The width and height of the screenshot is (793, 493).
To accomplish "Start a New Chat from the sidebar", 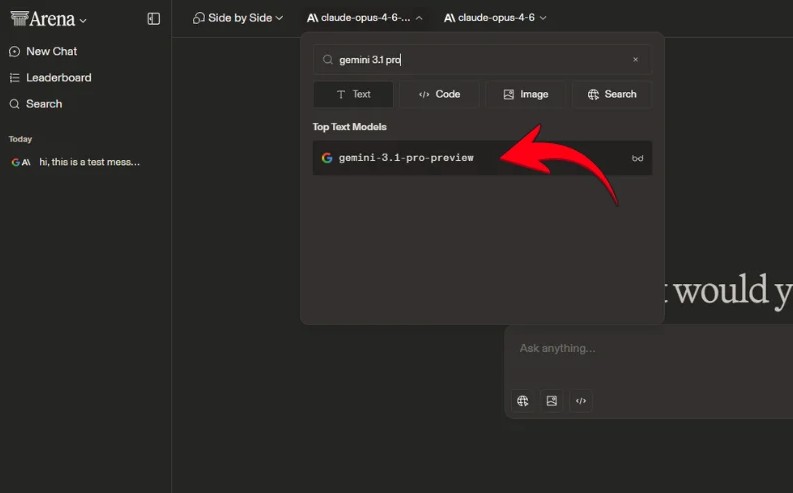I will (51, 51).
